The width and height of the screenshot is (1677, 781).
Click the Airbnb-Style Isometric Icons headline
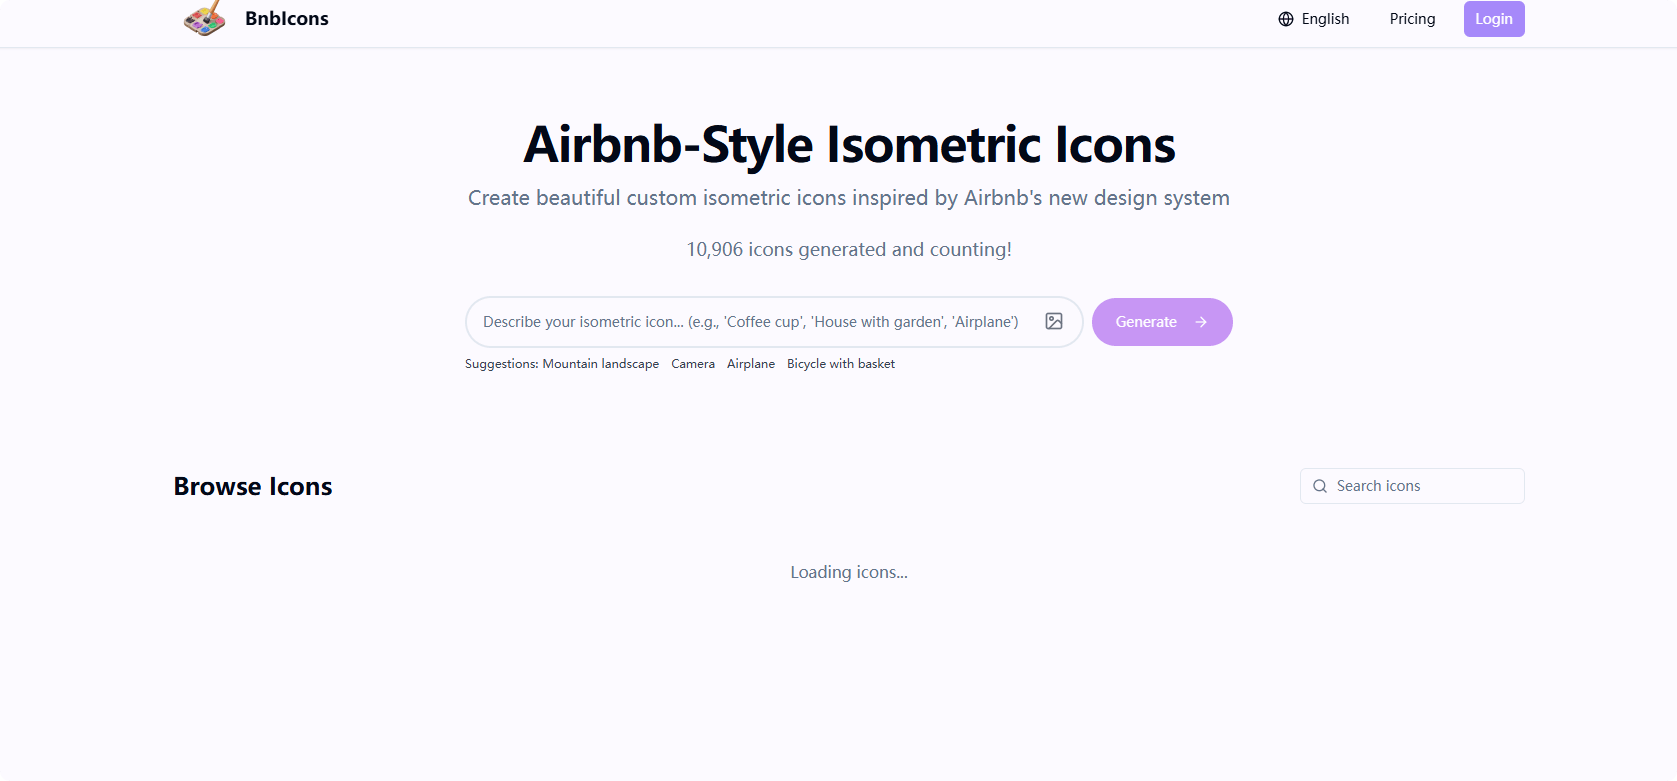tap(849, 145)
